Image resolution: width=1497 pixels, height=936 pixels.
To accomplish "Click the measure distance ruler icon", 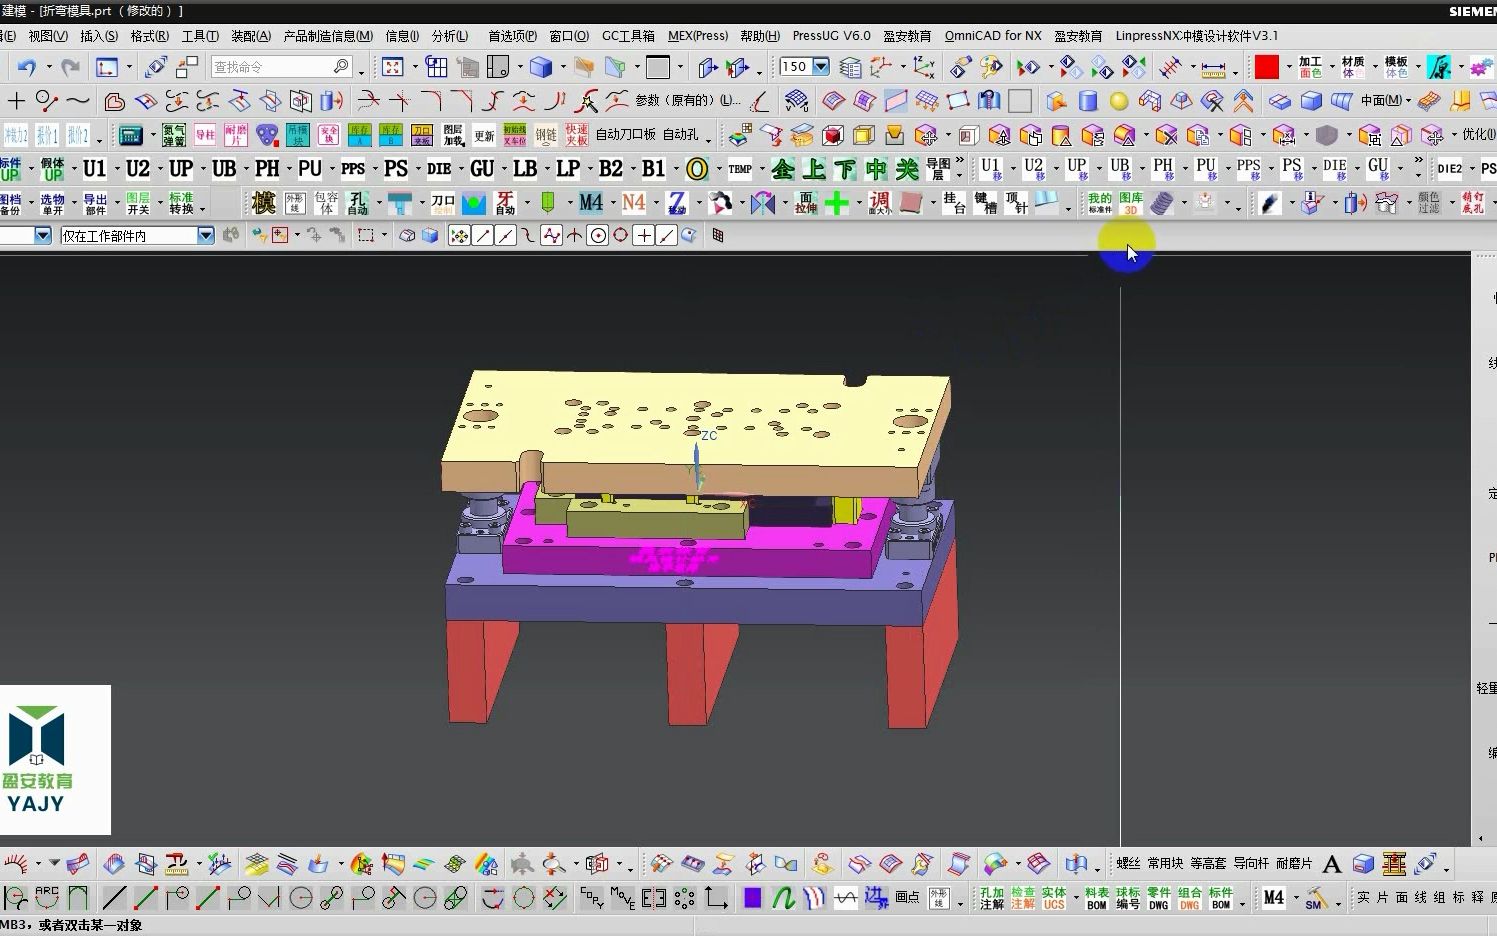I will [x=1213, y=68].
